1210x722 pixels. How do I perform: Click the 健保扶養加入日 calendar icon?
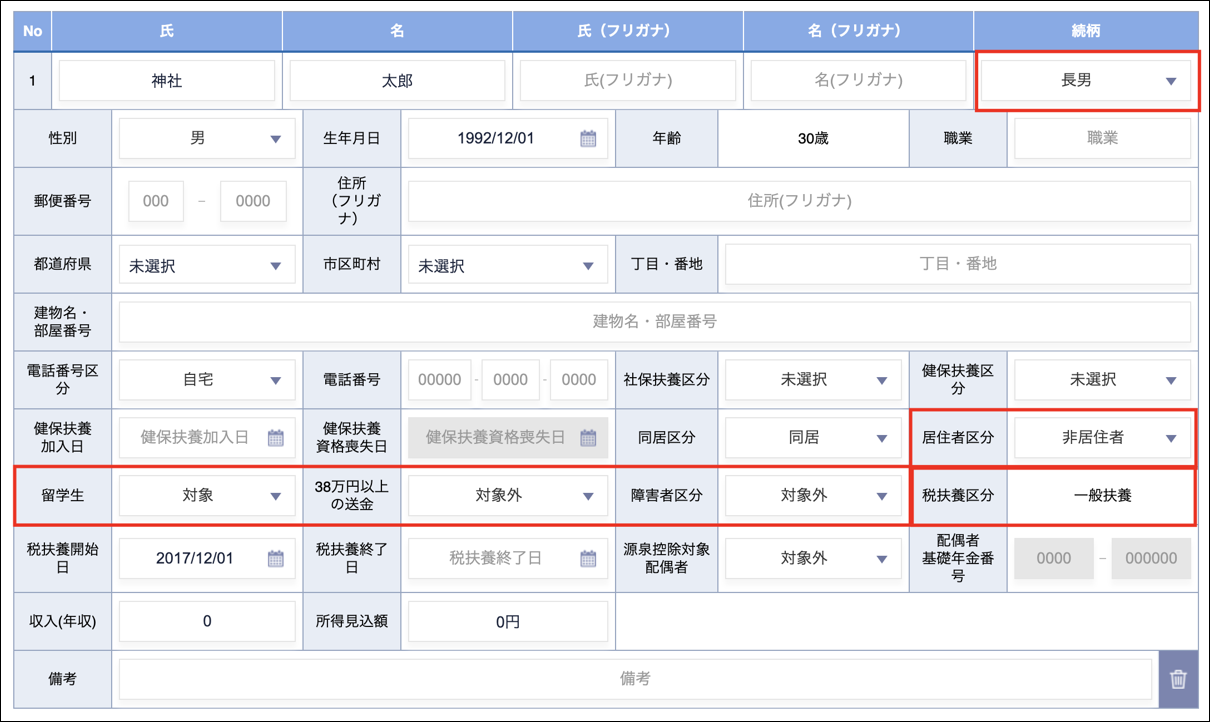tap(276, 438)
